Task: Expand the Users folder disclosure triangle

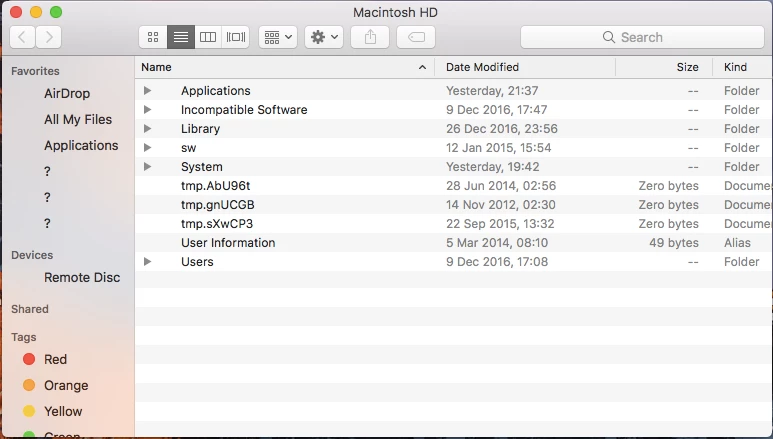Action: coord(147,262)
